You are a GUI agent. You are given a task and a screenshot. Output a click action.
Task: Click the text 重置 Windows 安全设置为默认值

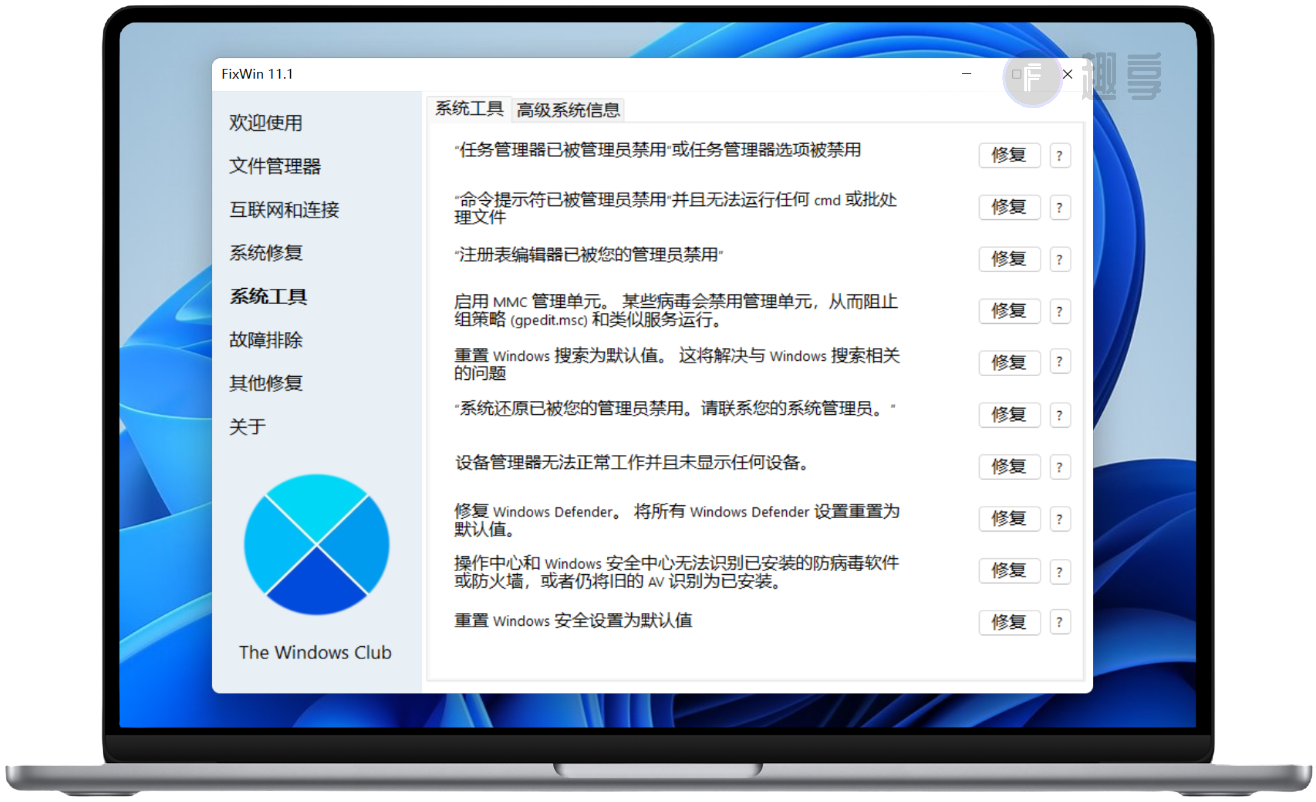[573, 621]
